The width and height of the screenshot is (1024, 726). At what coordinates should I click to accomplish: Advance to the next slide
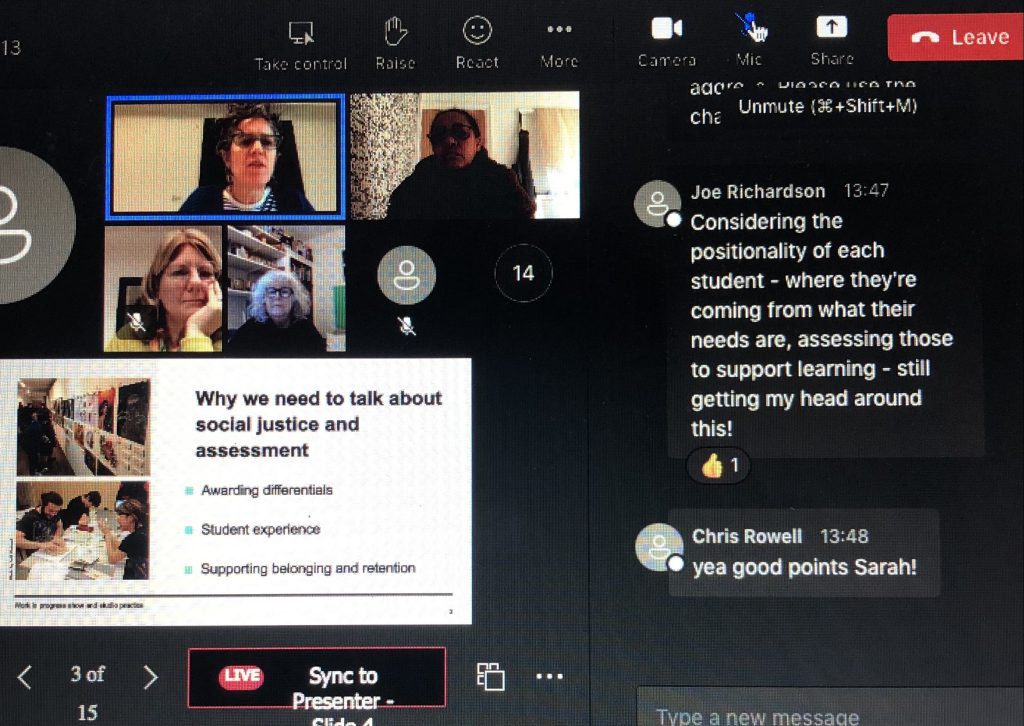tap(150, 677)
